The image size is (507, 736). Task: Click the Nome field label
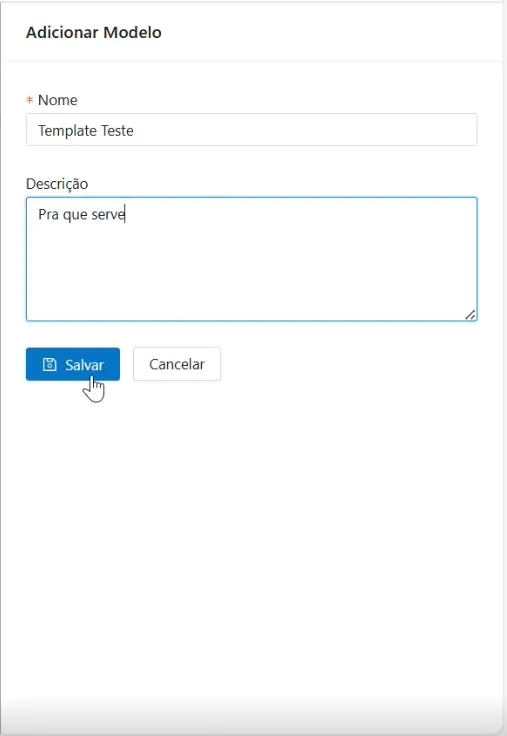pyautogui.click(x=58, y=100)
